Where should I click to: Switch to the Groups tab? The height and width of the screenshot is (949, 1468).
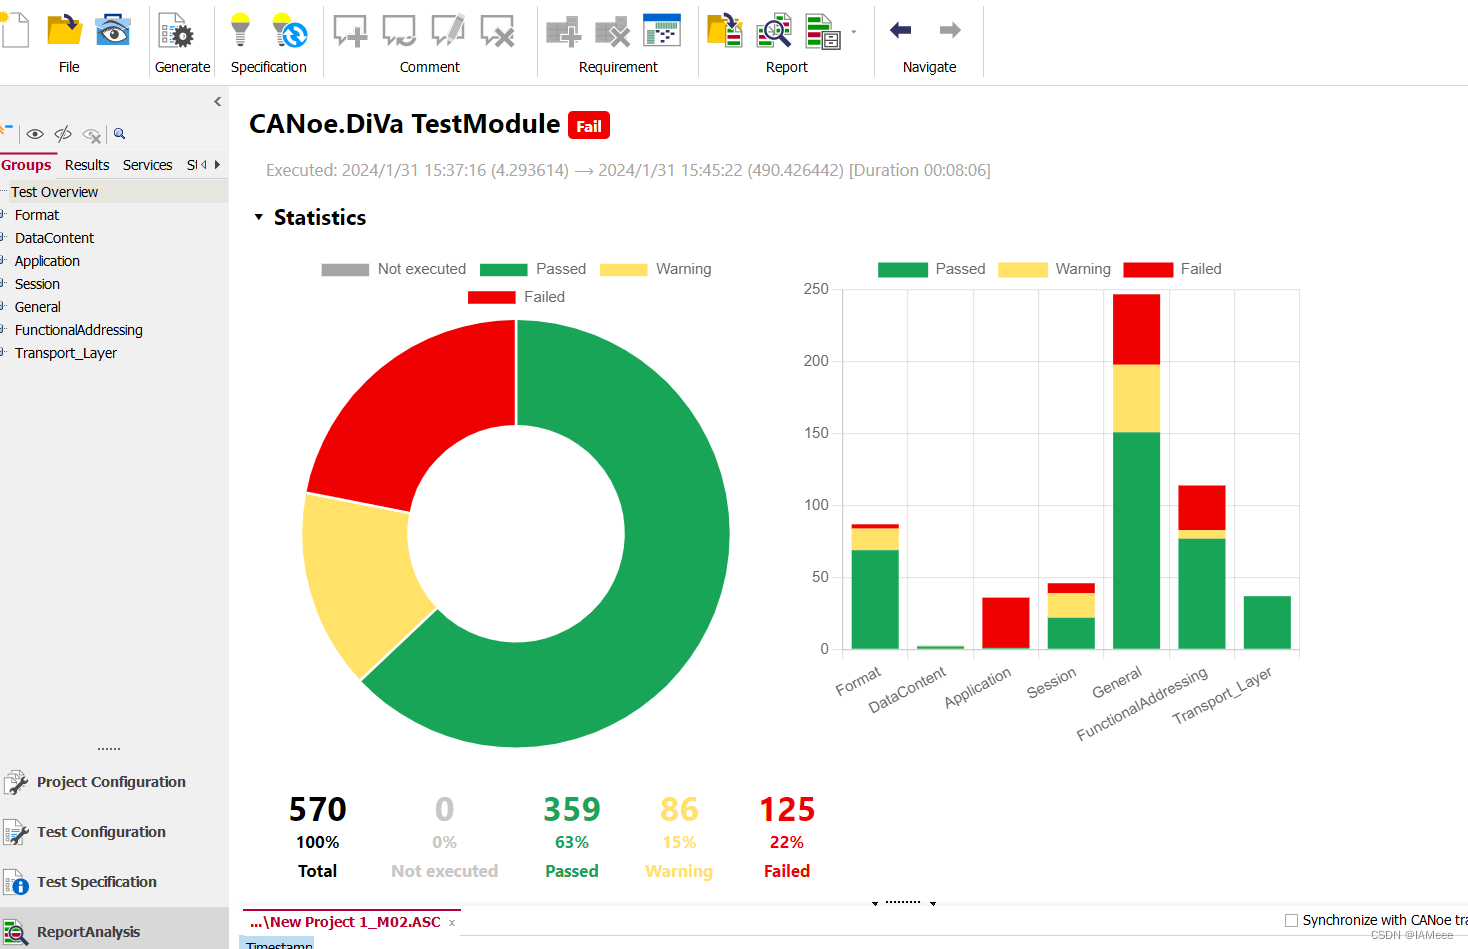click(x=26, y=165)
